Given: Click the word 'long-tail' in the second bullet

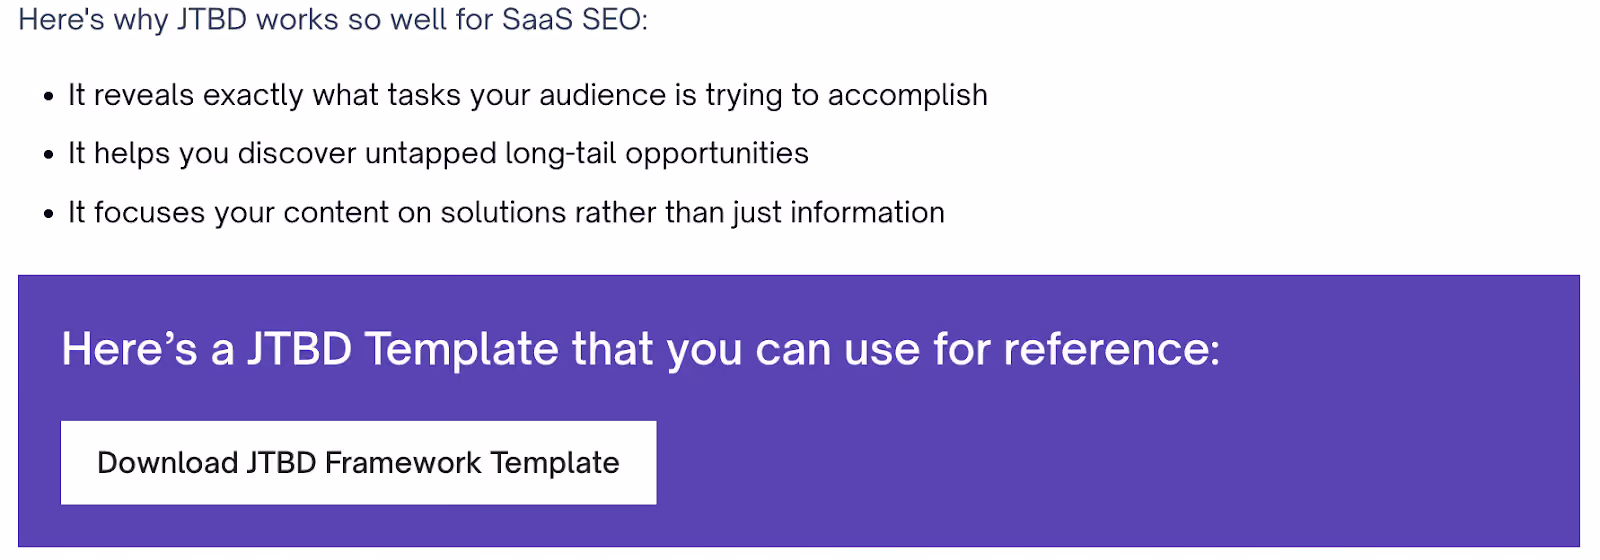Looking at the screenshot, I should [561, 153].
